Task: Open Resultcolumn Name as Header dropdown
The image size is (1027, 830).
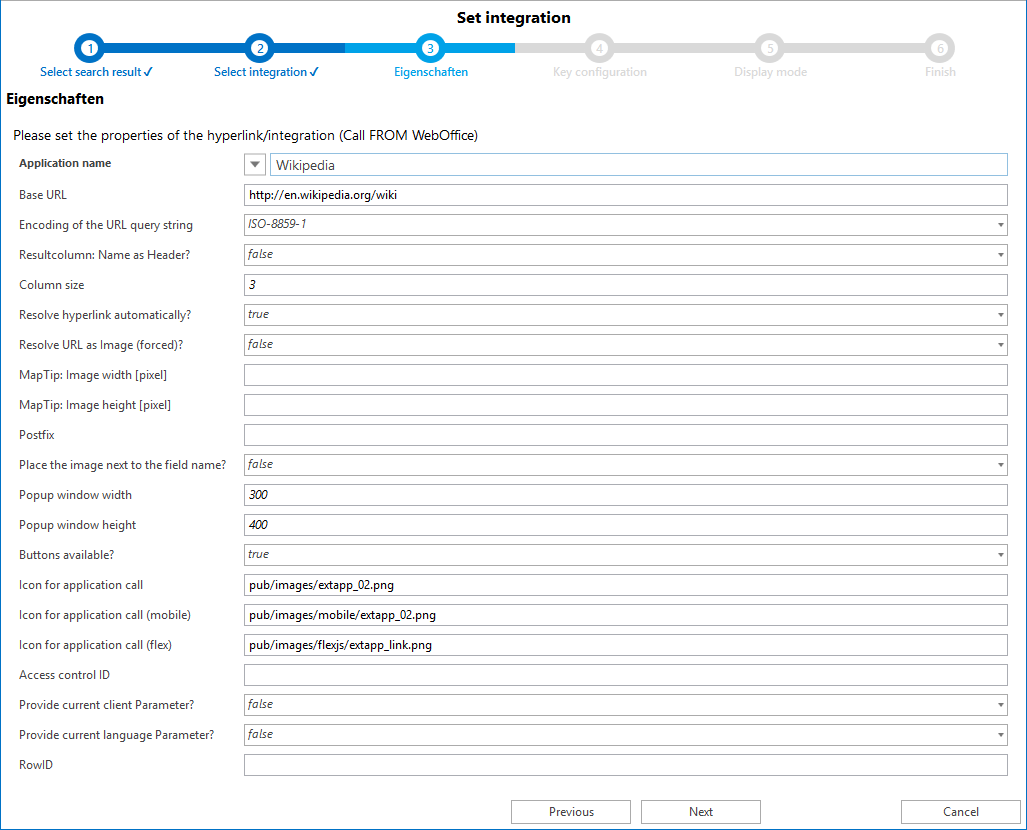Action: (x=1000, y=255)
